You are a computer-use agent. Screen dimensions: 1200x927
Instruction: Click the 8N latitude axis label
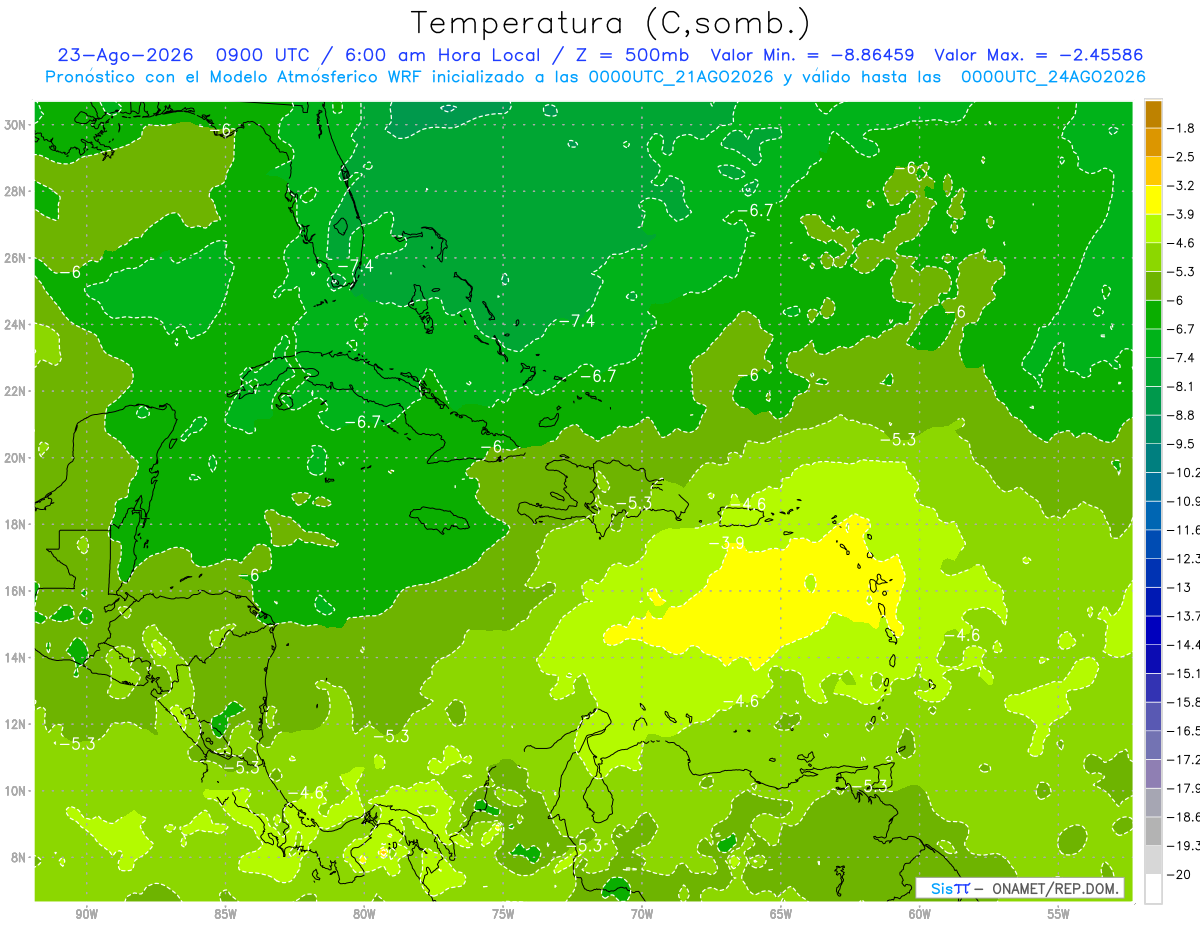[x=20, y=857]
